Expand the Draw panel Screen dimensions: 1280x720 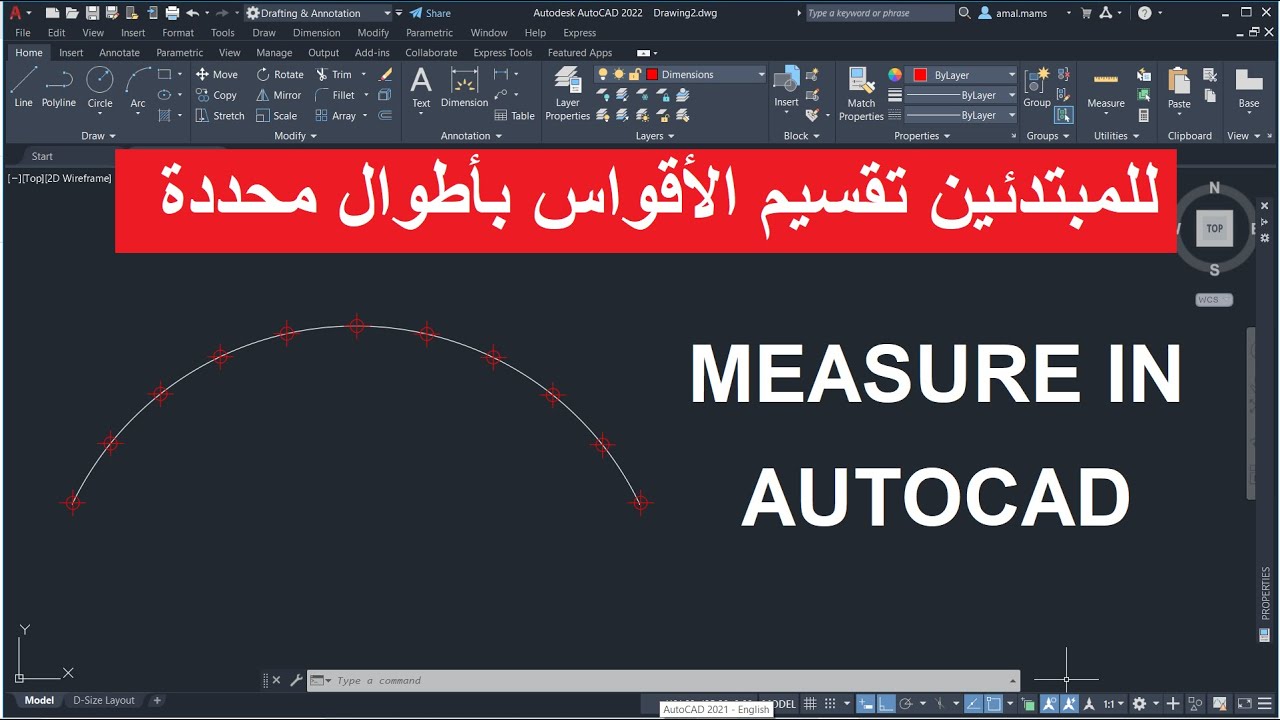tap(98, 136)
